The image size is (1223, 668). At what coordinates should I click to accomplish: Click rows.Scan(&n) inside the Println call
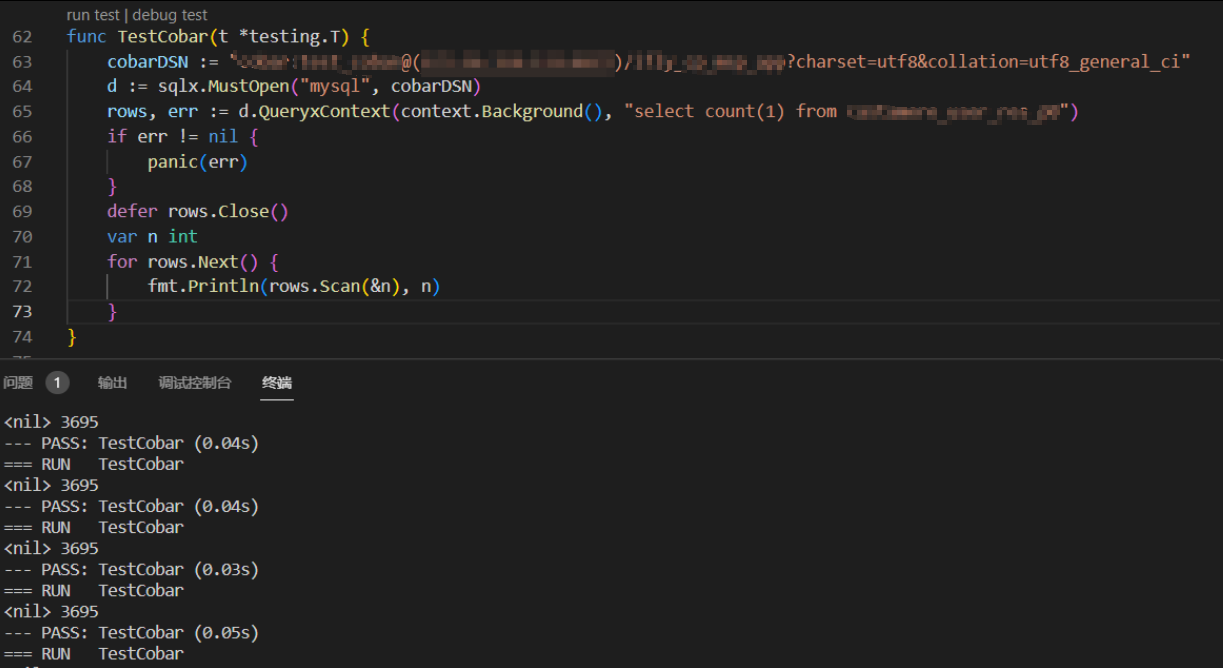point(335,287)
